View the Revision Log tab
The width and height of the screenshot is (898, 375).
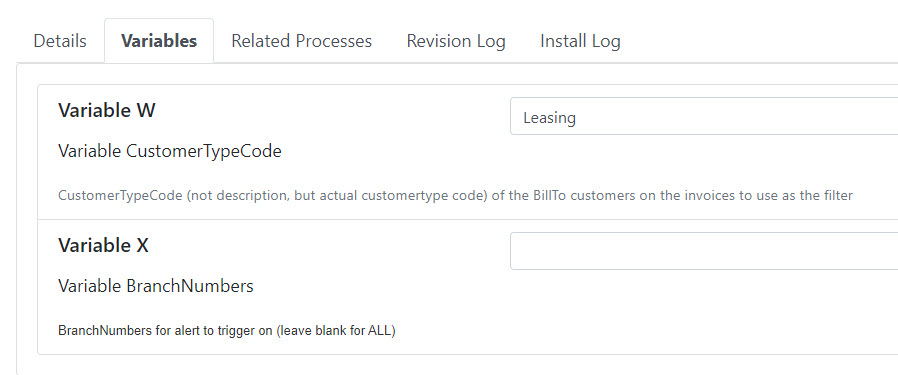click(x=456, y=41)
